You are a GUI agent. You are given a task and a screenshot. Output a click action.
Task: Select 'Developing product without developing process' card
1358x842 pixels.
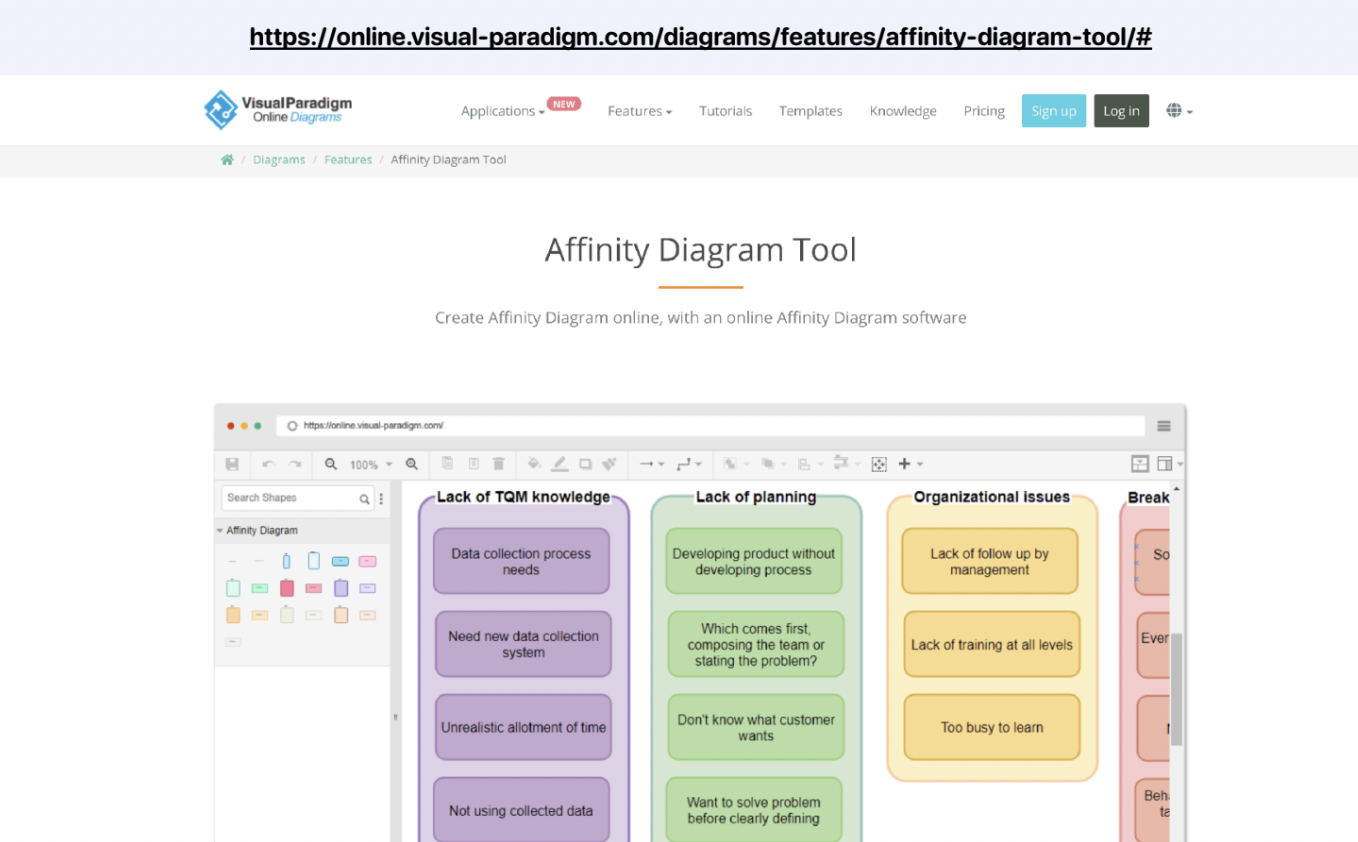pos(754,561)
